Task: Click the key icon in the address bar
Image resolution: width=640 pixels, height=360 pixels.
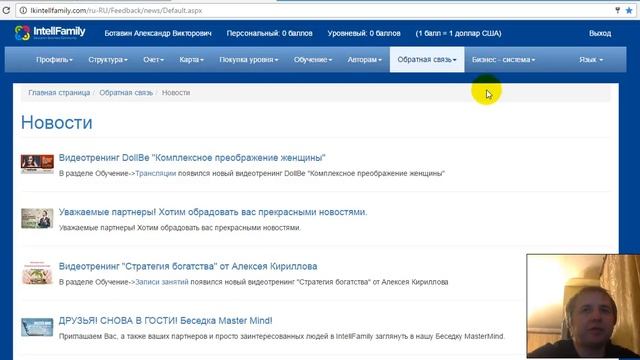Action: tap(618, 11)
